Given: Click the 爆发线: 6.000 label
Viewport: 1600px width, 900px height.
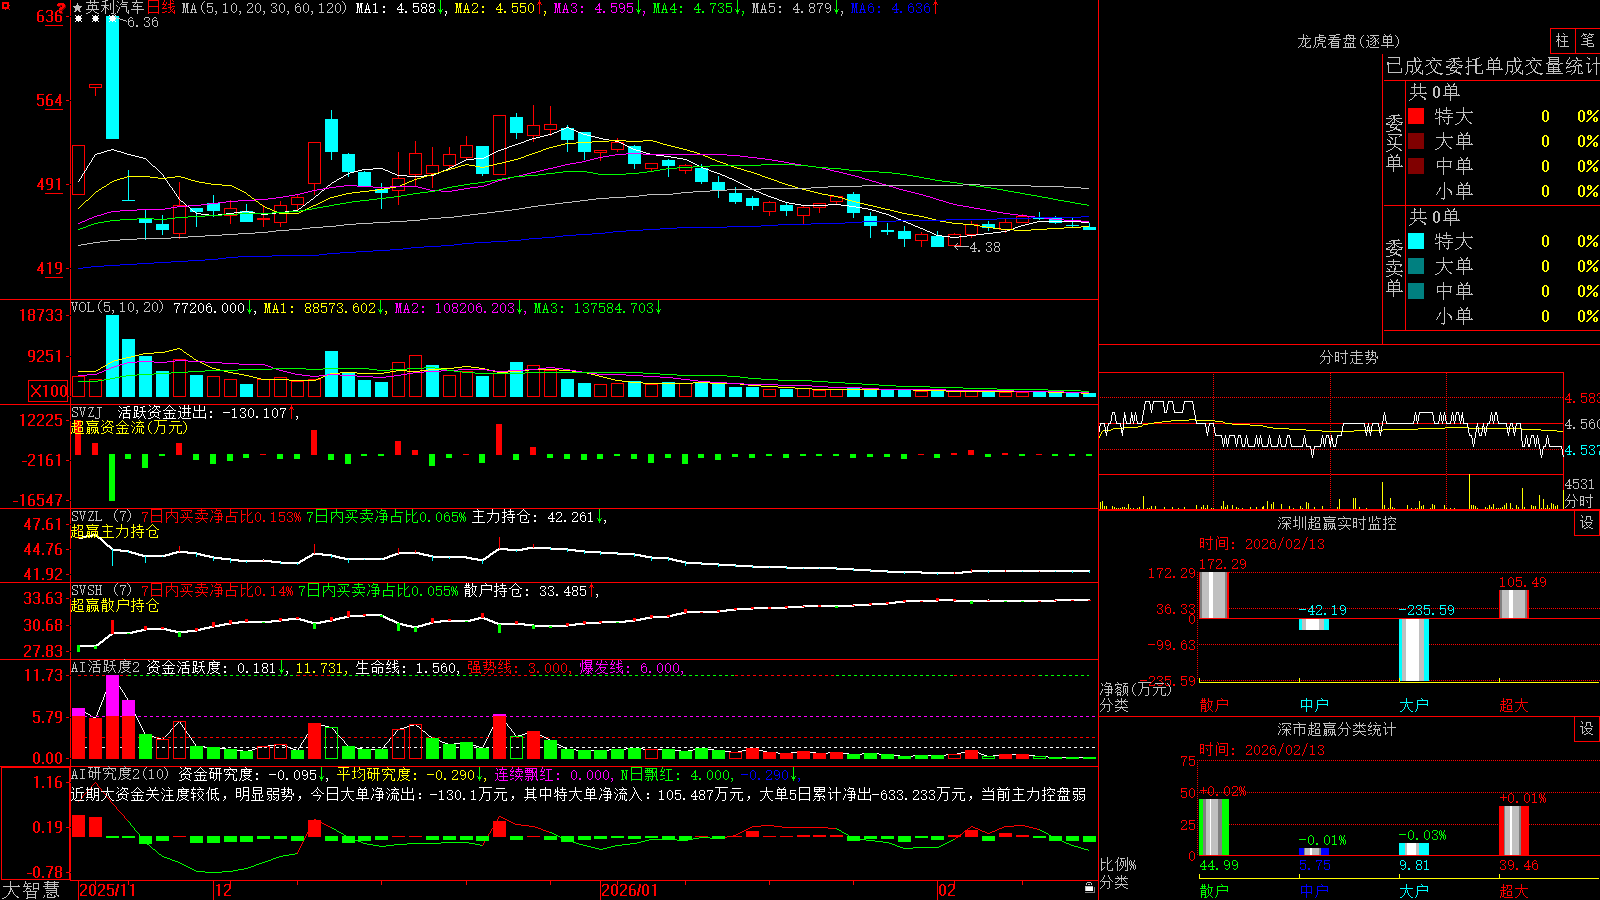Looking at the screenshot, I should [630, 668].
